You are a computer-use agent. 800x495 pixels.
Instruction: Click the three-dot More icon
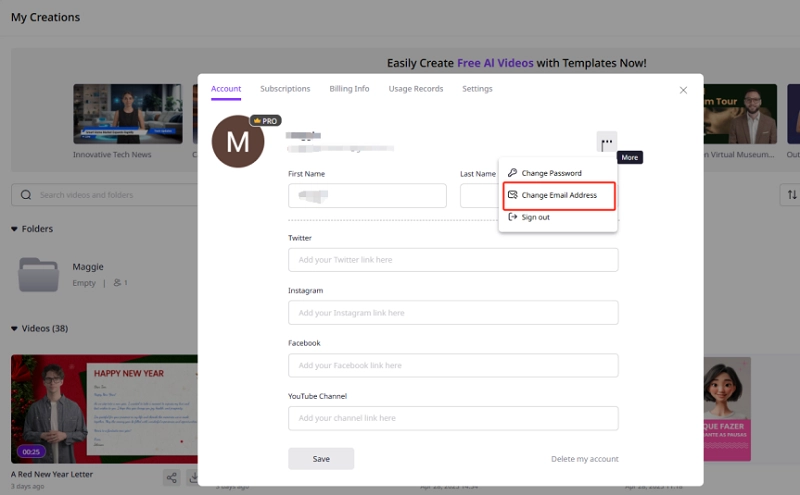tap(607, 143)
